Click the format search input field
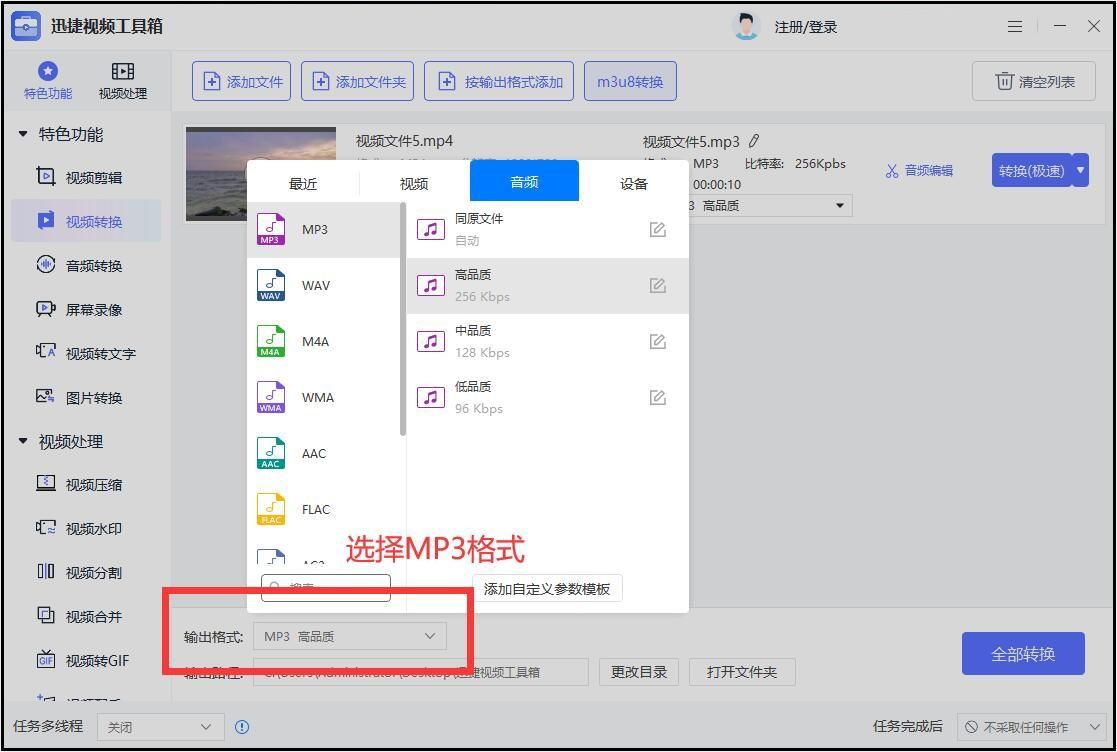Image resolution: width=1117 pixels, height=752 pixels. (325, 587)
